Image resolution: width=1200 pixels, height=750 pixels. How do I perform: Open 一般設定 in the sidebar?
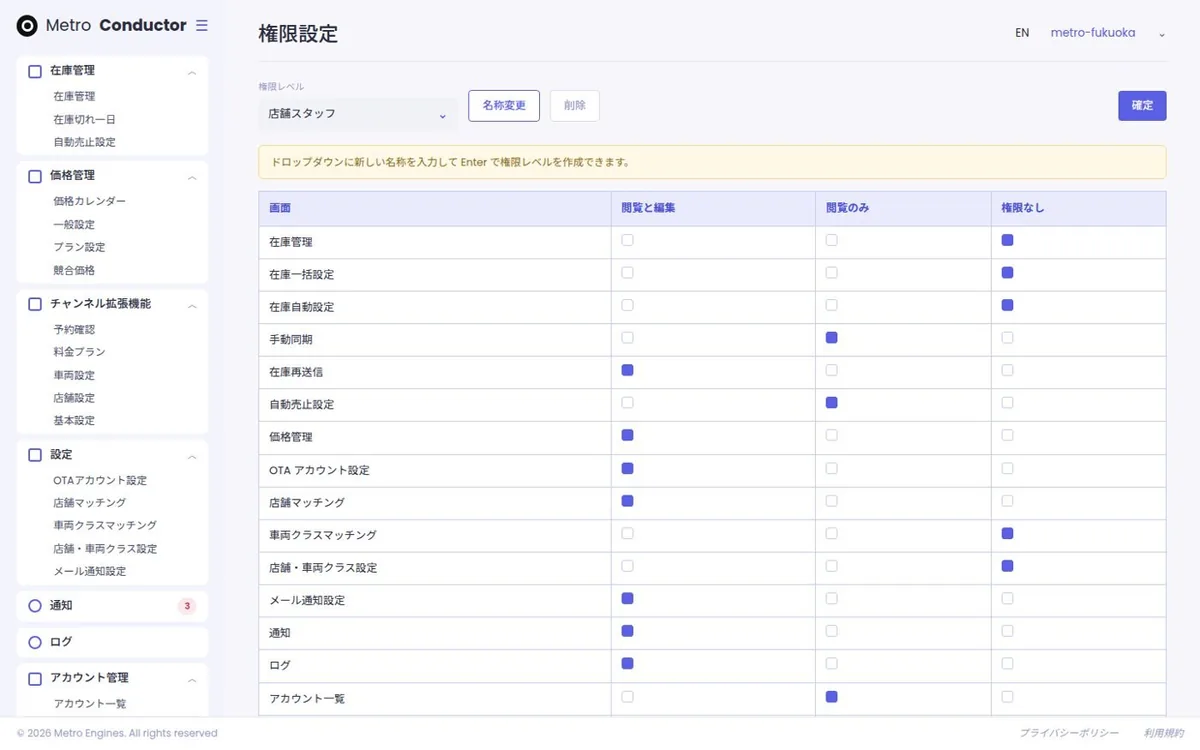pyautogui.click(x=74, y=225)
